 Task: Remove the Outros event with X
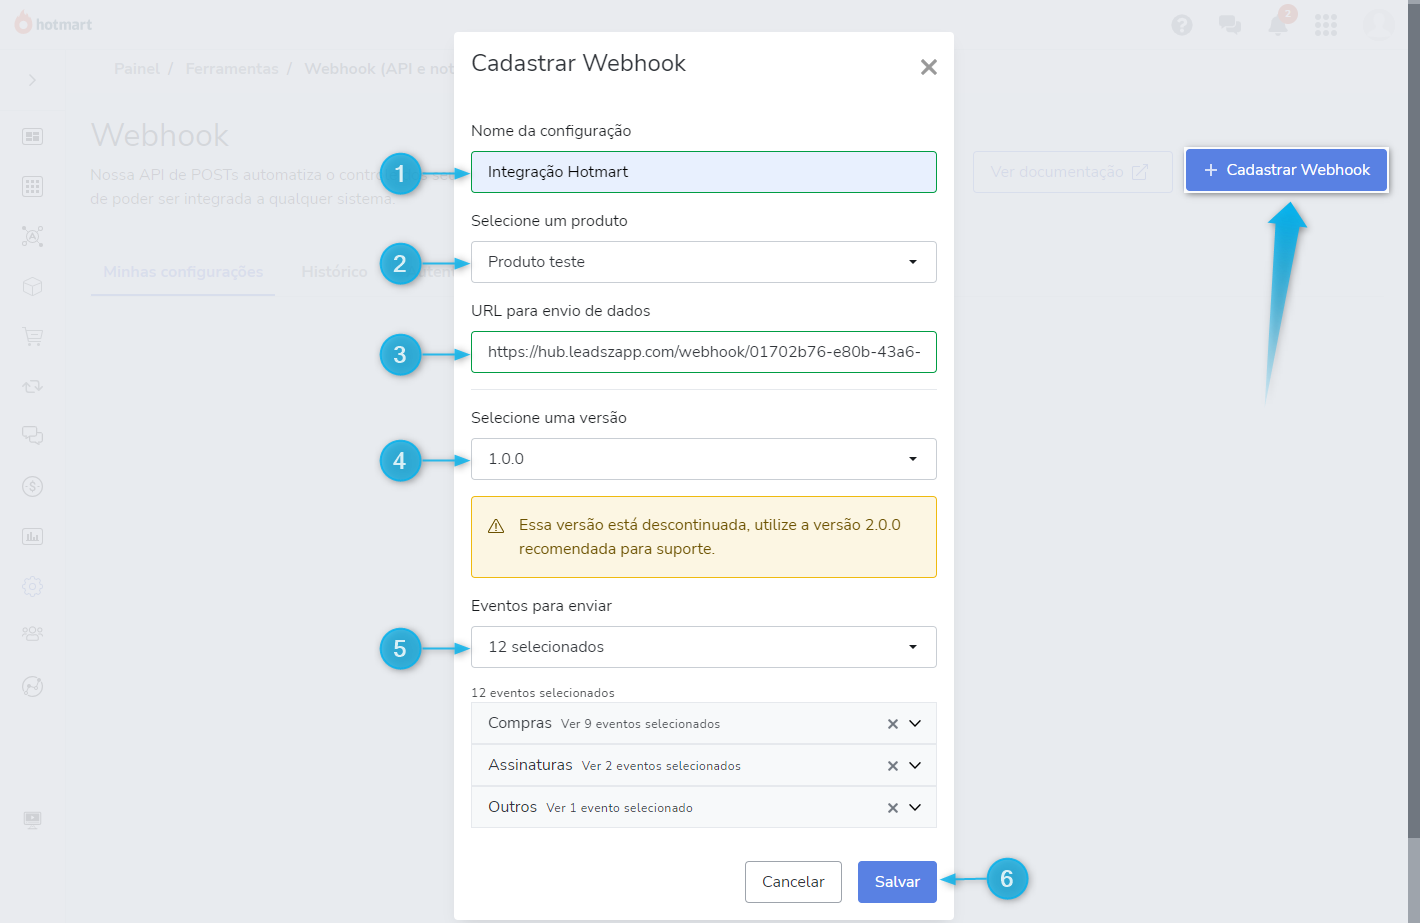[893, 808]
